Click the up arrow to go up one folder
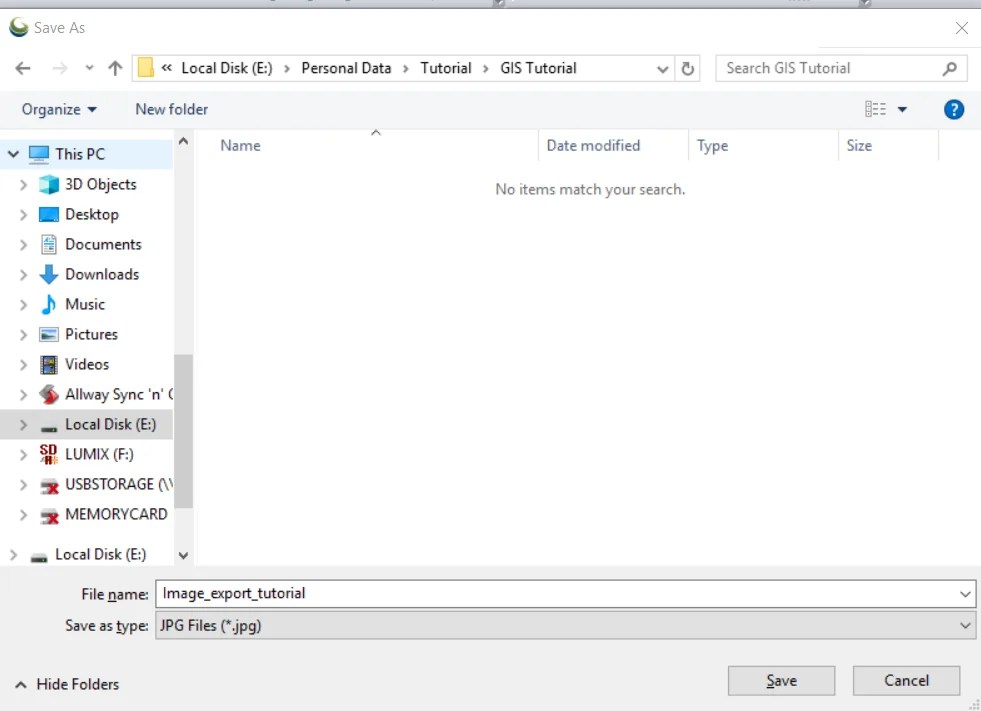Image resolution: width=981 pixels, height=711 pixels. pyautogui.click(x=115, y=68)
